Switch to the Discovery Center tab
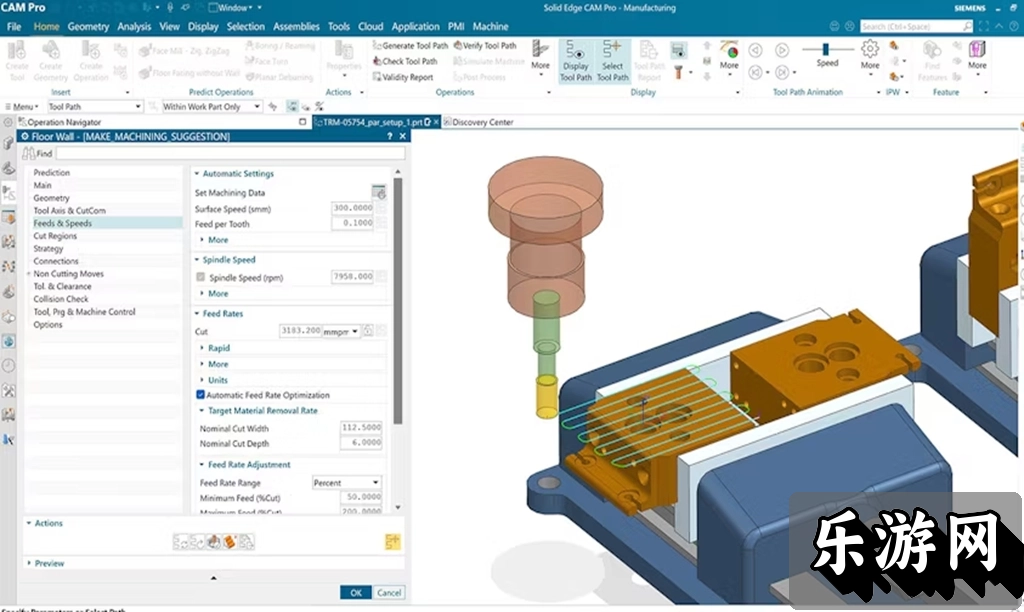Screen dimensions: 1024x612 [479, 121]
